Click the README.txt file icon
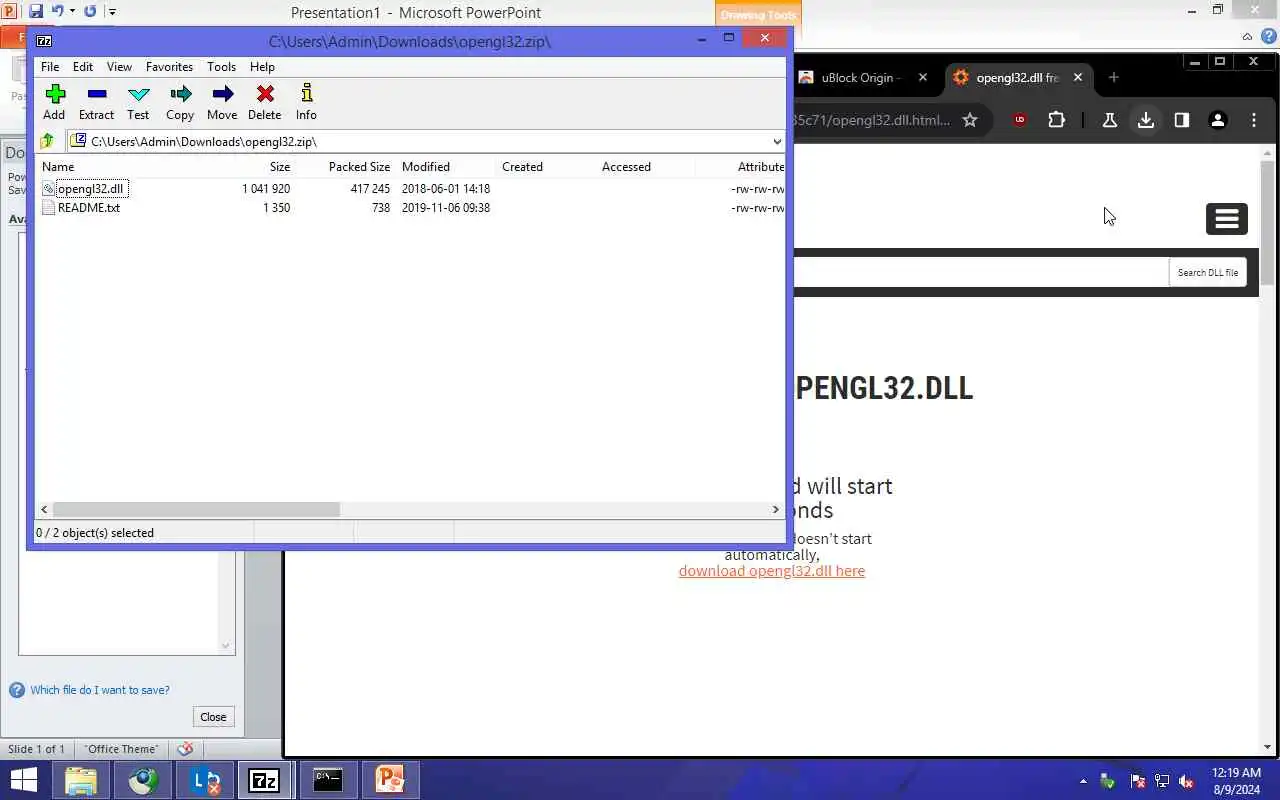This screenshot has height=800, width=1280. pos(49,208)
